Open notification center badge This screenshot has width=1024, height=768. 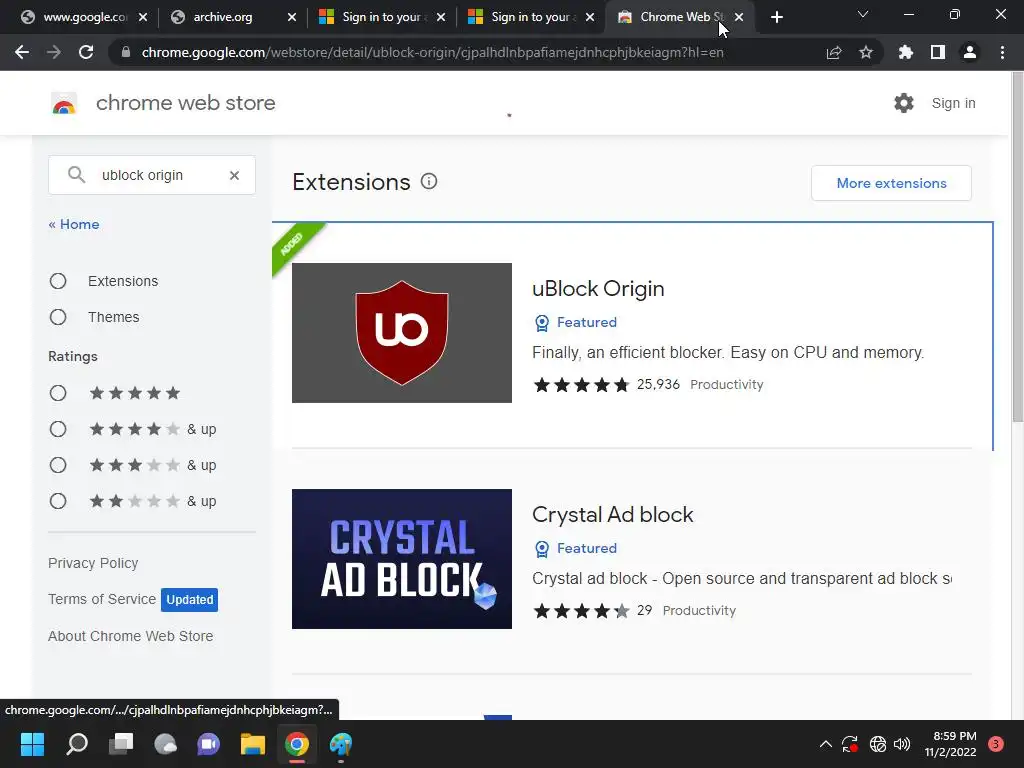996,744
